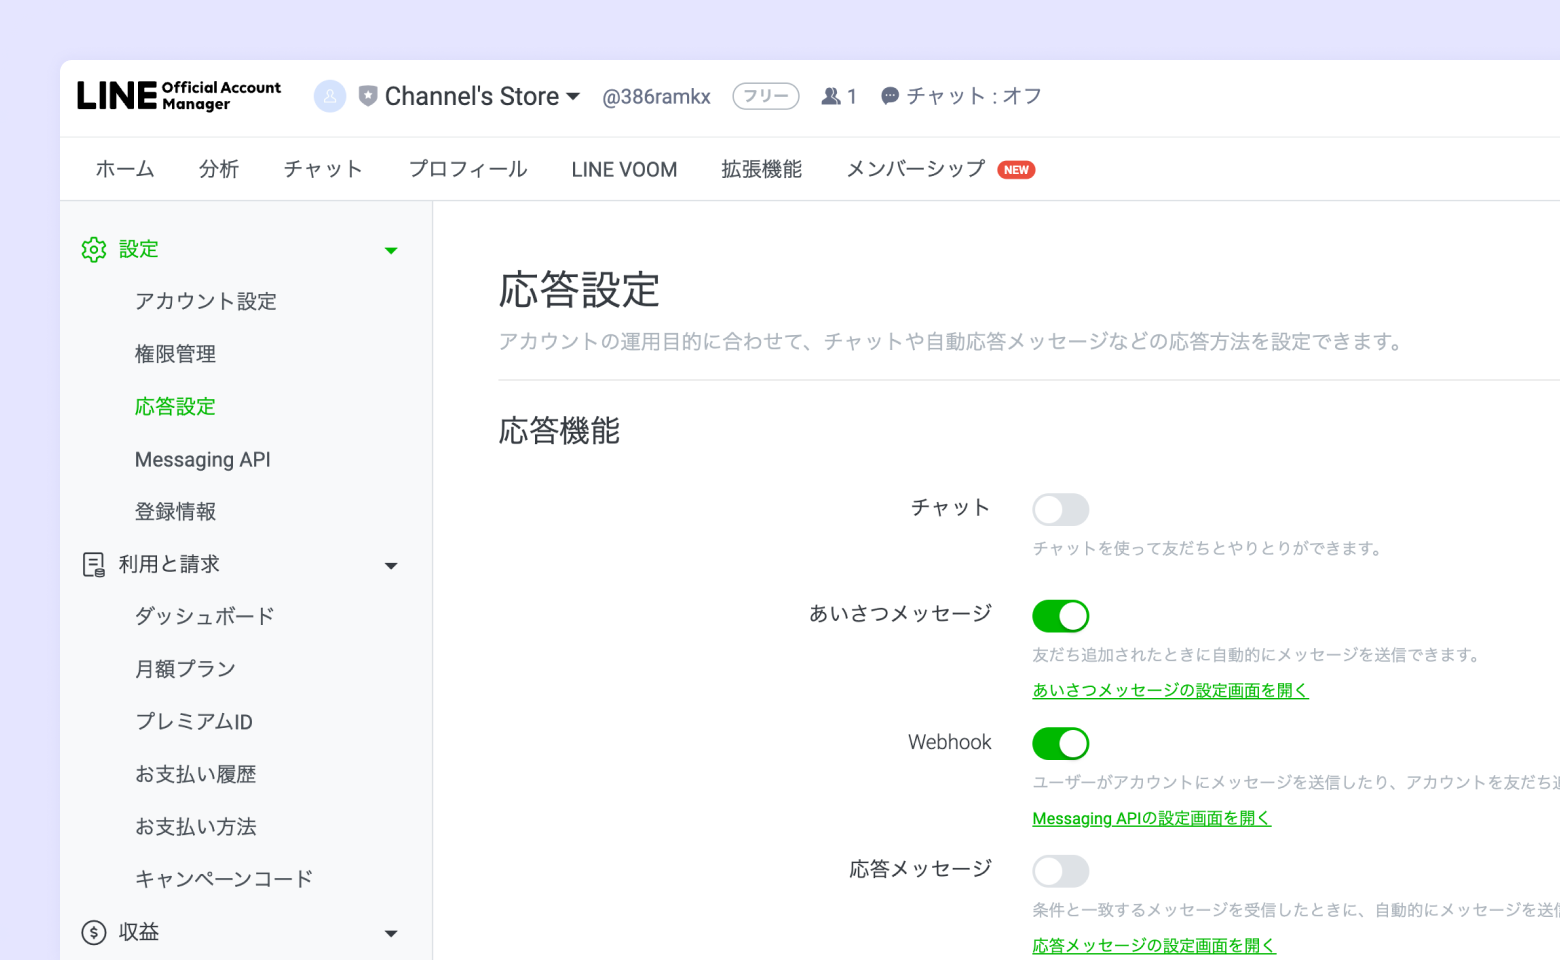This screenshot has height=960, width=1560.
Task: Open 月額プラン in the sidebar
Action: point(185,669)
